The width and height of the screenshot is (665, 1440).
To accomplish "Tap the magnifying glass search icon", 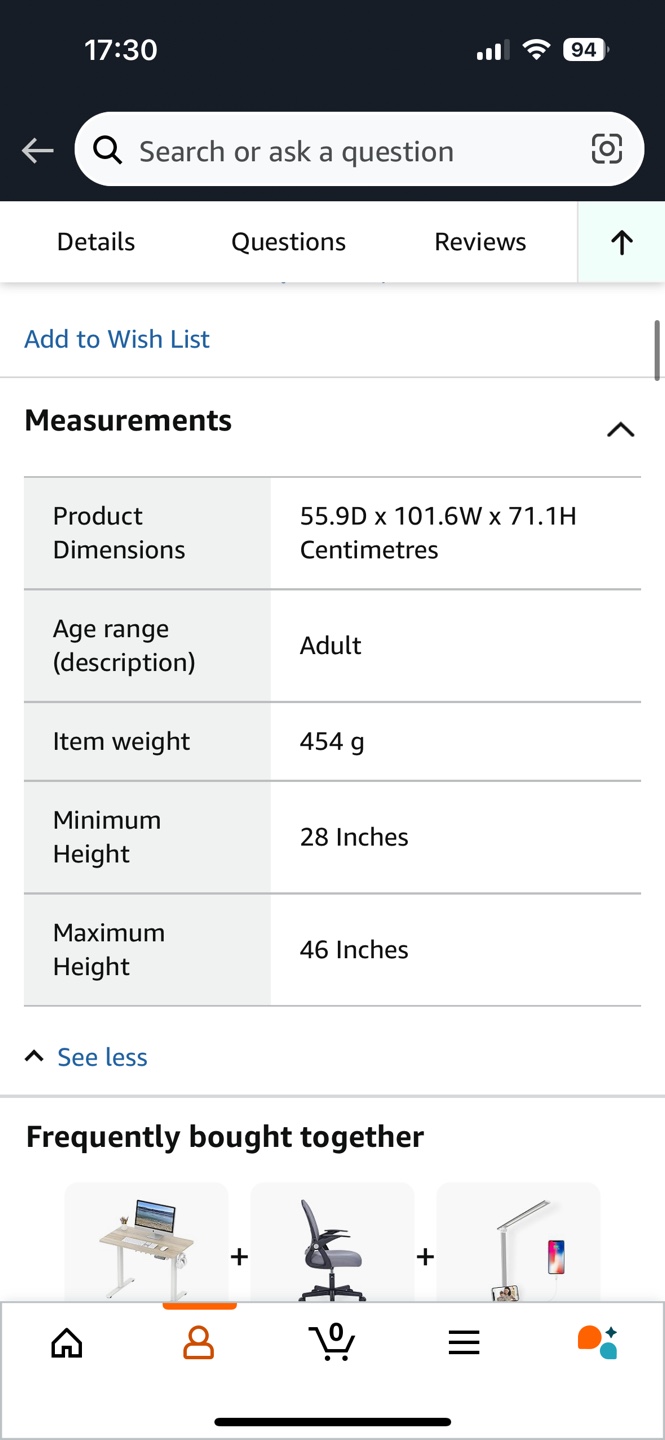I will tap(108, 151).
